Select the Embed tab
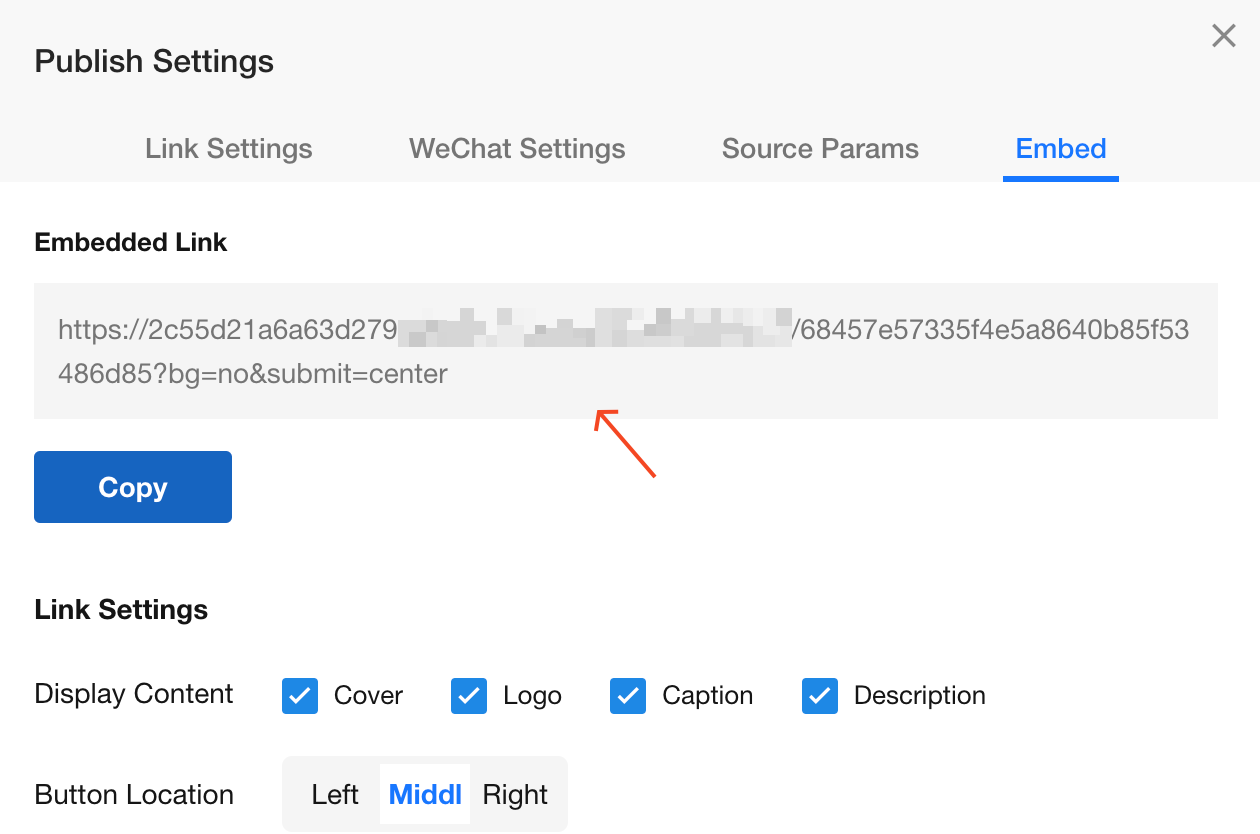Viewport: 1260px width, 834px height. (1060, 149)
